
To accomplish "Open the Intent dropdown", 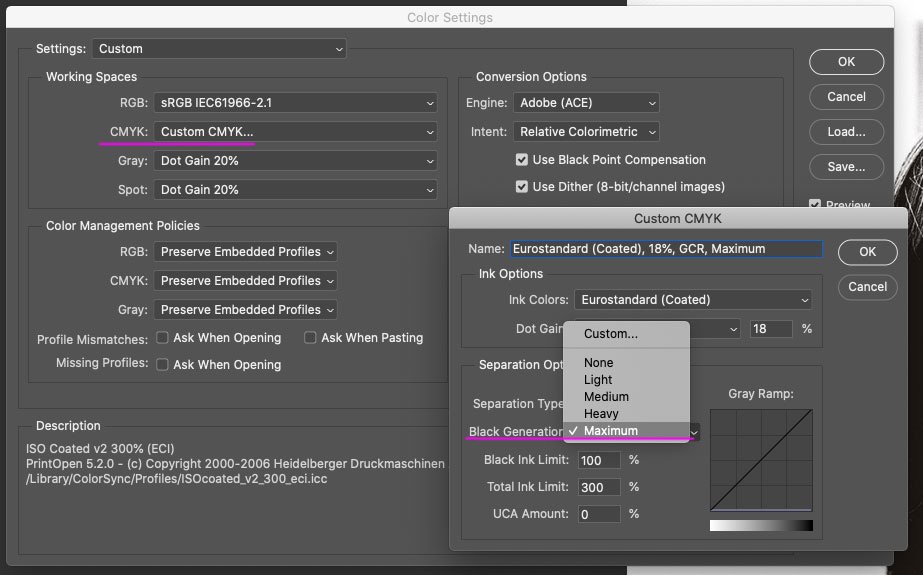I will point(588,132).
